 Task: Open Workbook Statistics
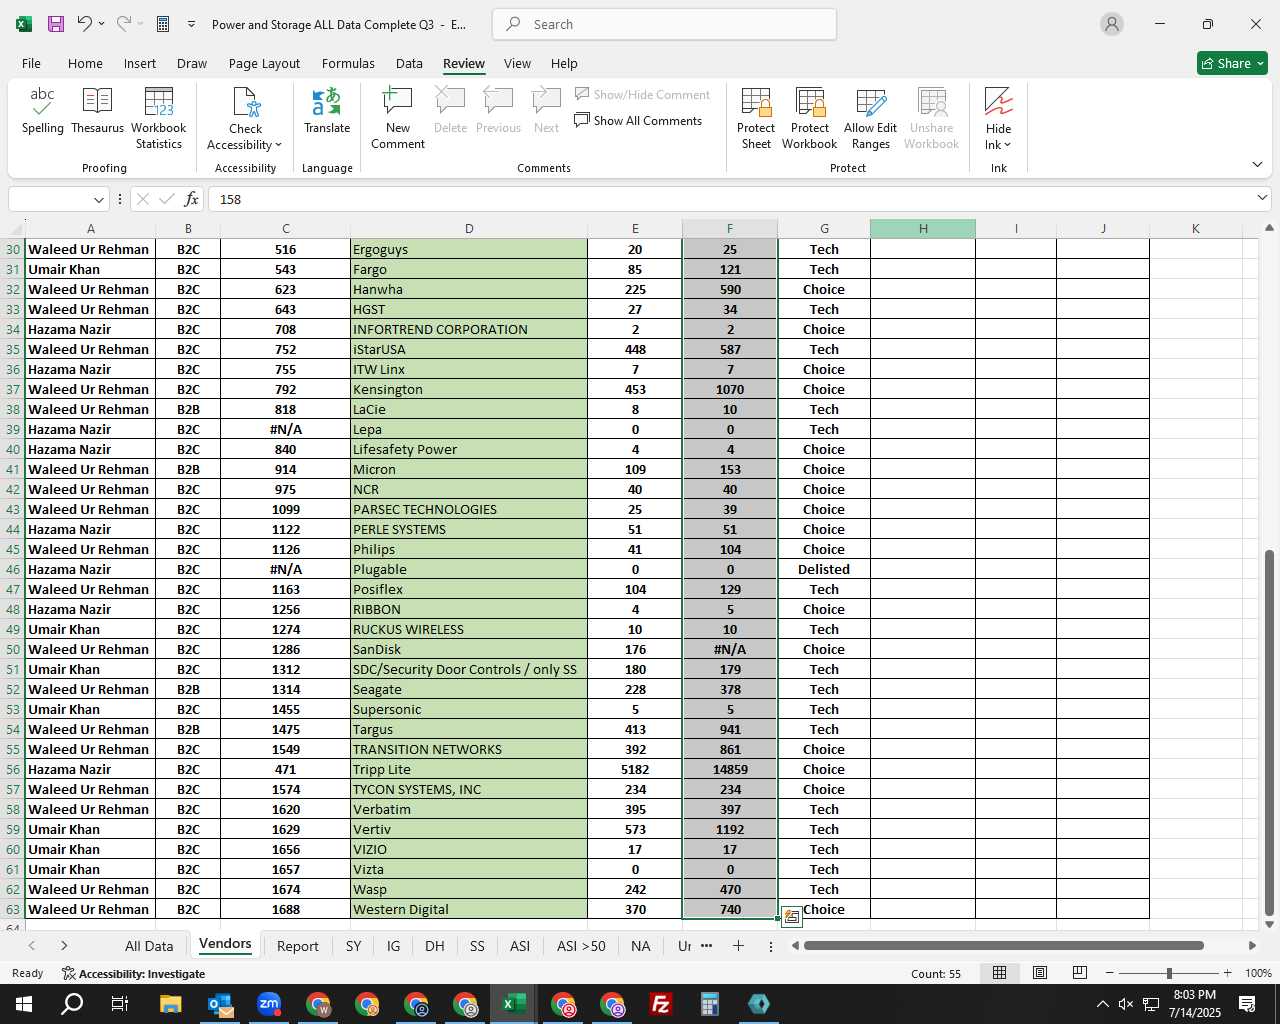tap(158, 119)
